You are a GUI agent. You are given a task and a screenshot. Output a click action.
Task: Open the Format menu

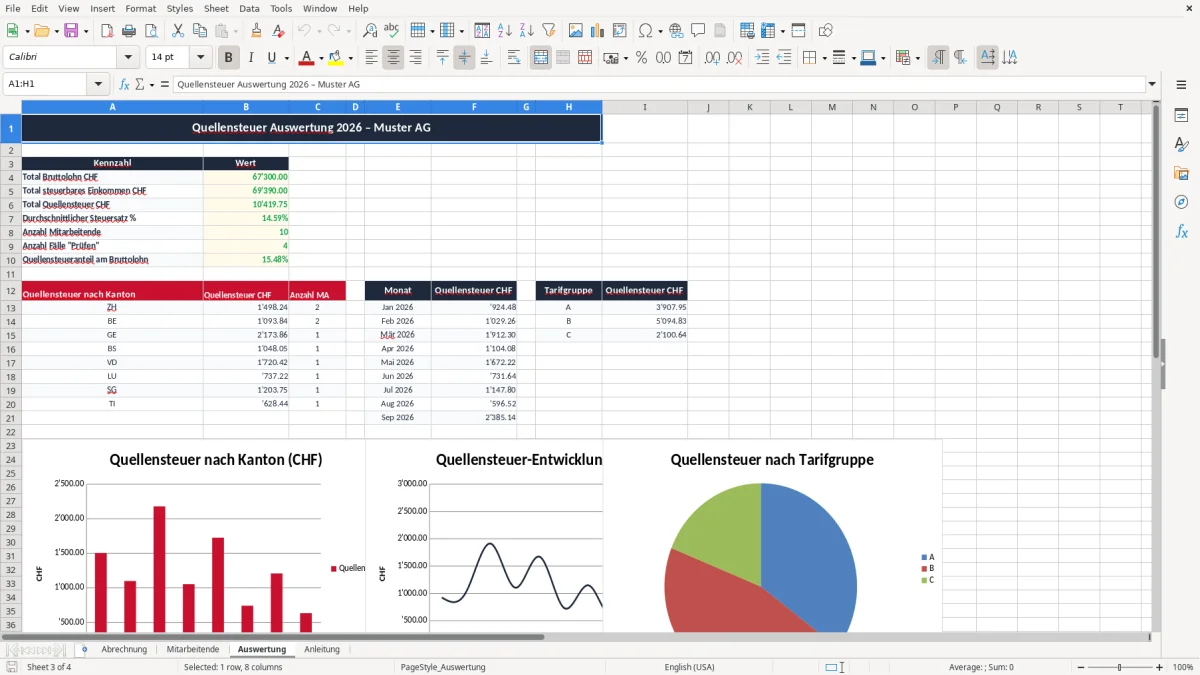pyautogui.click(x=140, y=8)
